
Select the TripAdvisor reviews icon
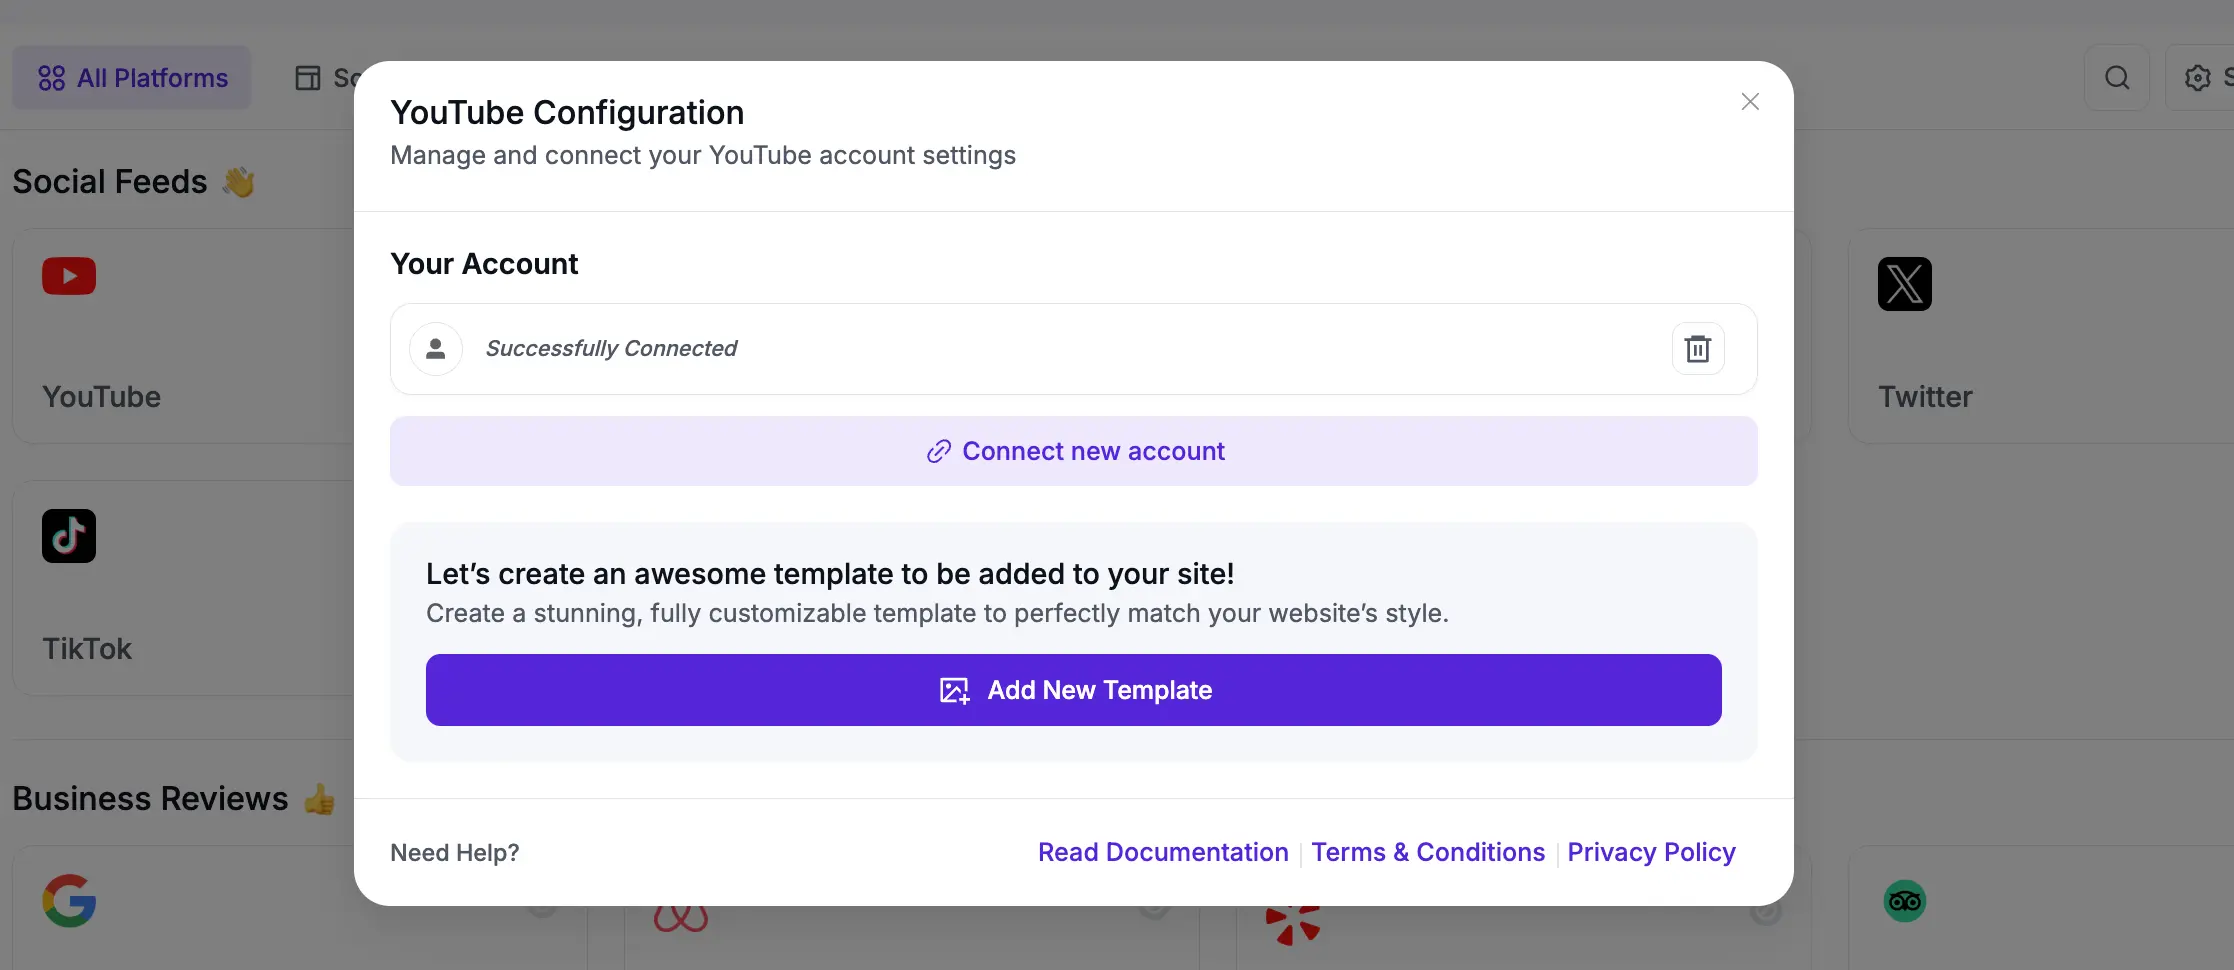click(1904, 900)
